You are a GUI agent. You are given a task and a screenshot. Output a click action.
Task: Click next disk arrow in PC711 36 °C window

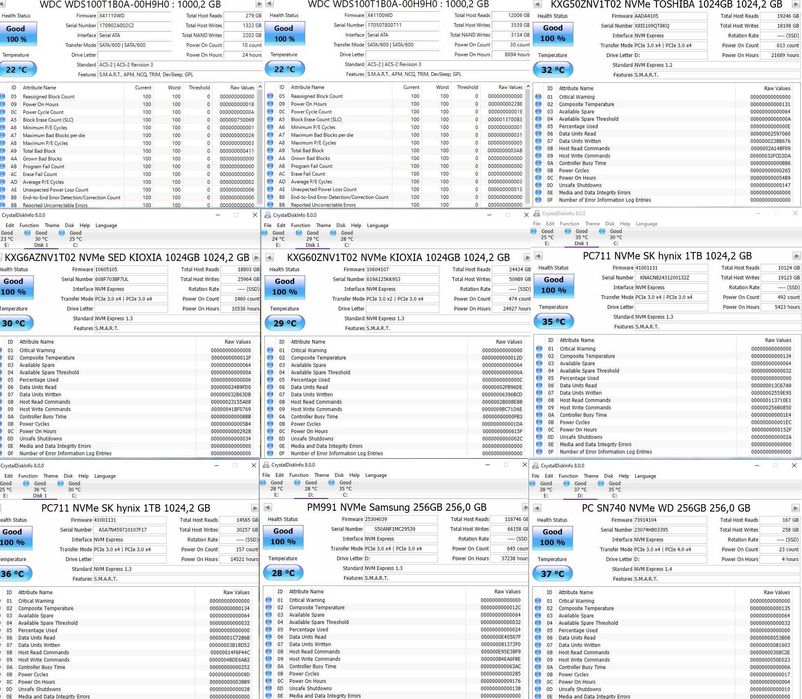[255, 508]
